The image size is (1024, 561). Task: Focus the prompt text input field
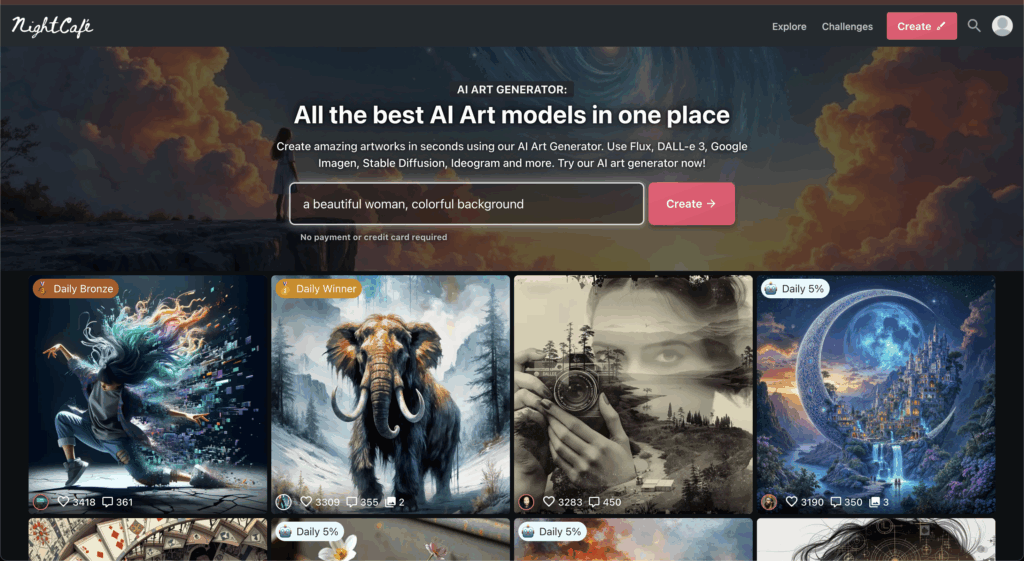click(466, 204)
